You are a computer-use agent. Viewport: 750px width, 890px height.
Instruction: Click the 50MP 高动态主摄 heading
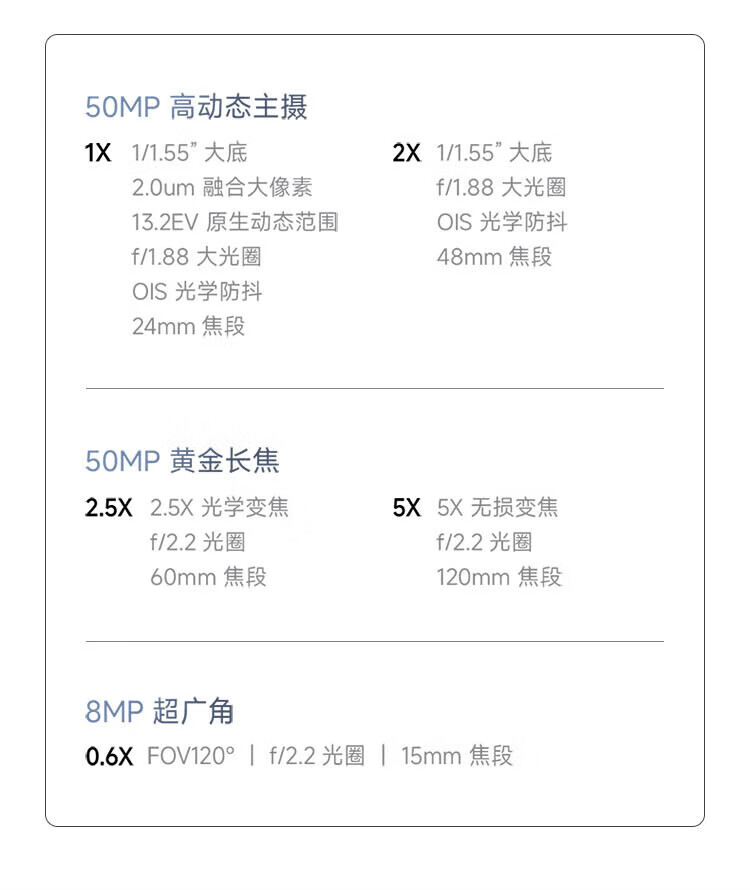196,106
